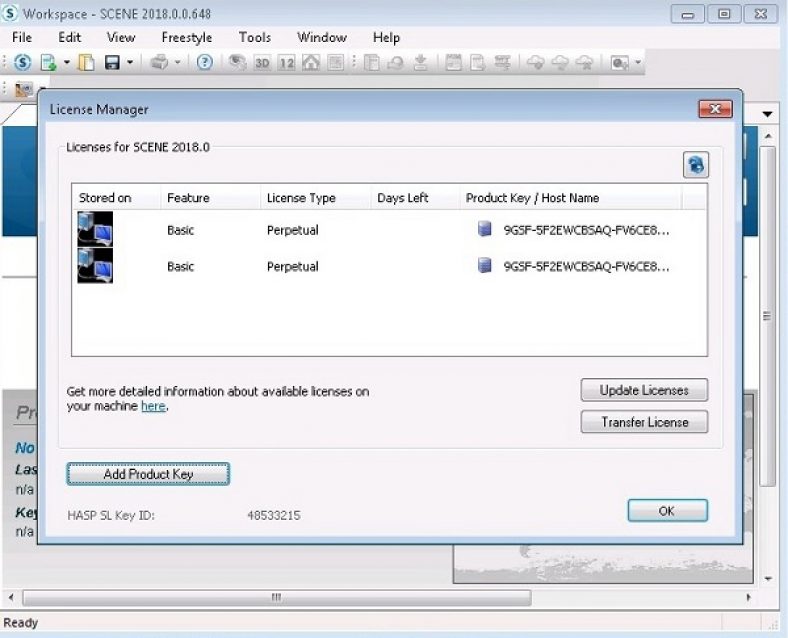
Task: Click the horizontal scrollbar at the bottom
Action: tap(275, 598)
